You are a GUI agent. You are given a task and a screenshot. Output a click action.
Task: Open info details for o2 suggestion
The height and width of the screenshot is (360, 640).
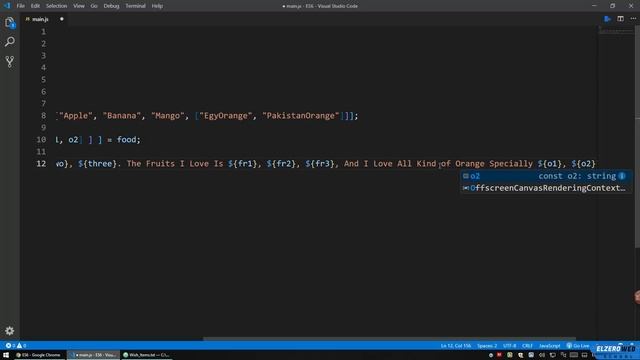point(622,176)
